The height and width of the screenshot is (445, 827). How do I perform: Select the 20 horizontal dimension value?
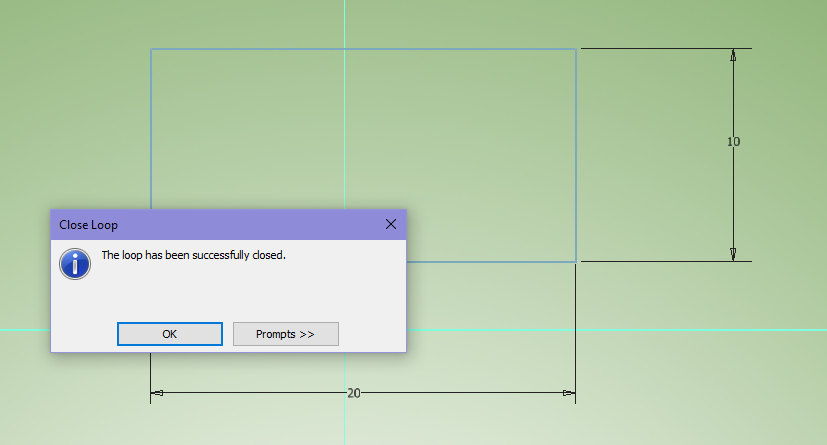click(354, 393)
